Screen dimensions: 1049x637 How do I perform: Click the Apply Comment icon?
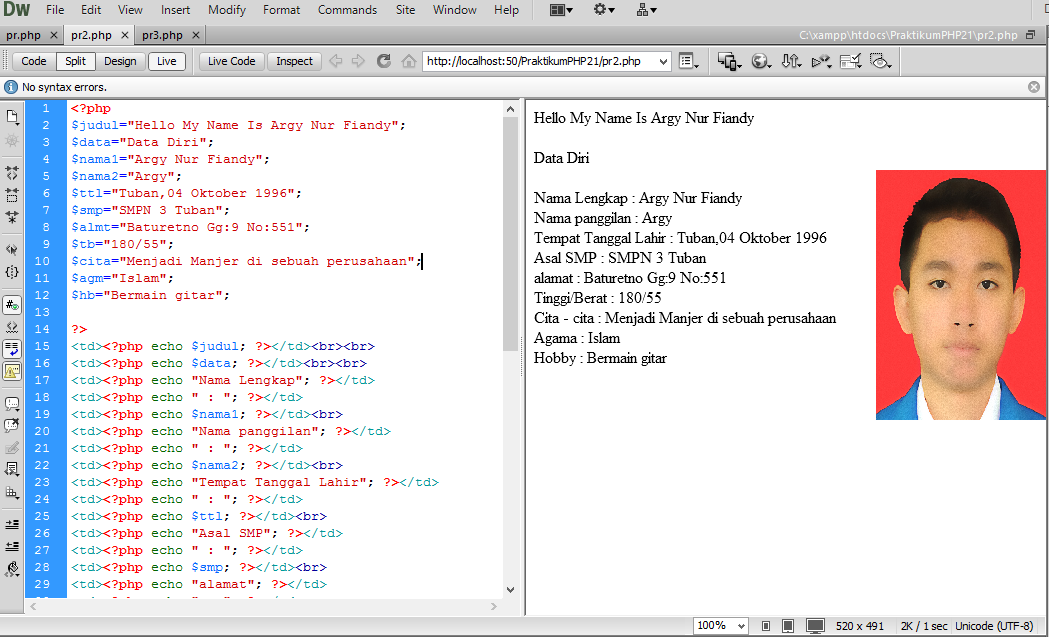click(12, 403)
